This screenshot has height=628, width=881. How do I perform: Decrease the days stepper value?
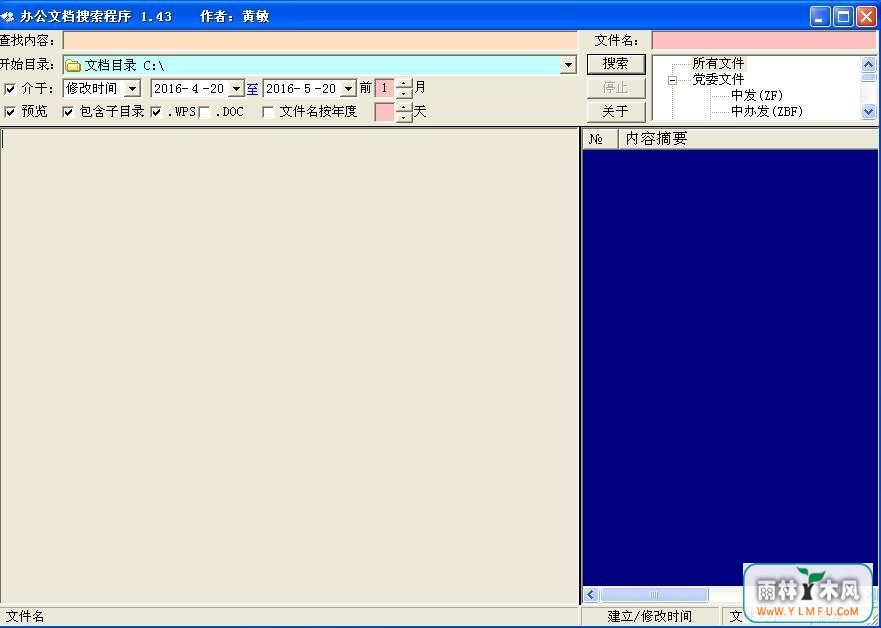[x=403, y=117]
